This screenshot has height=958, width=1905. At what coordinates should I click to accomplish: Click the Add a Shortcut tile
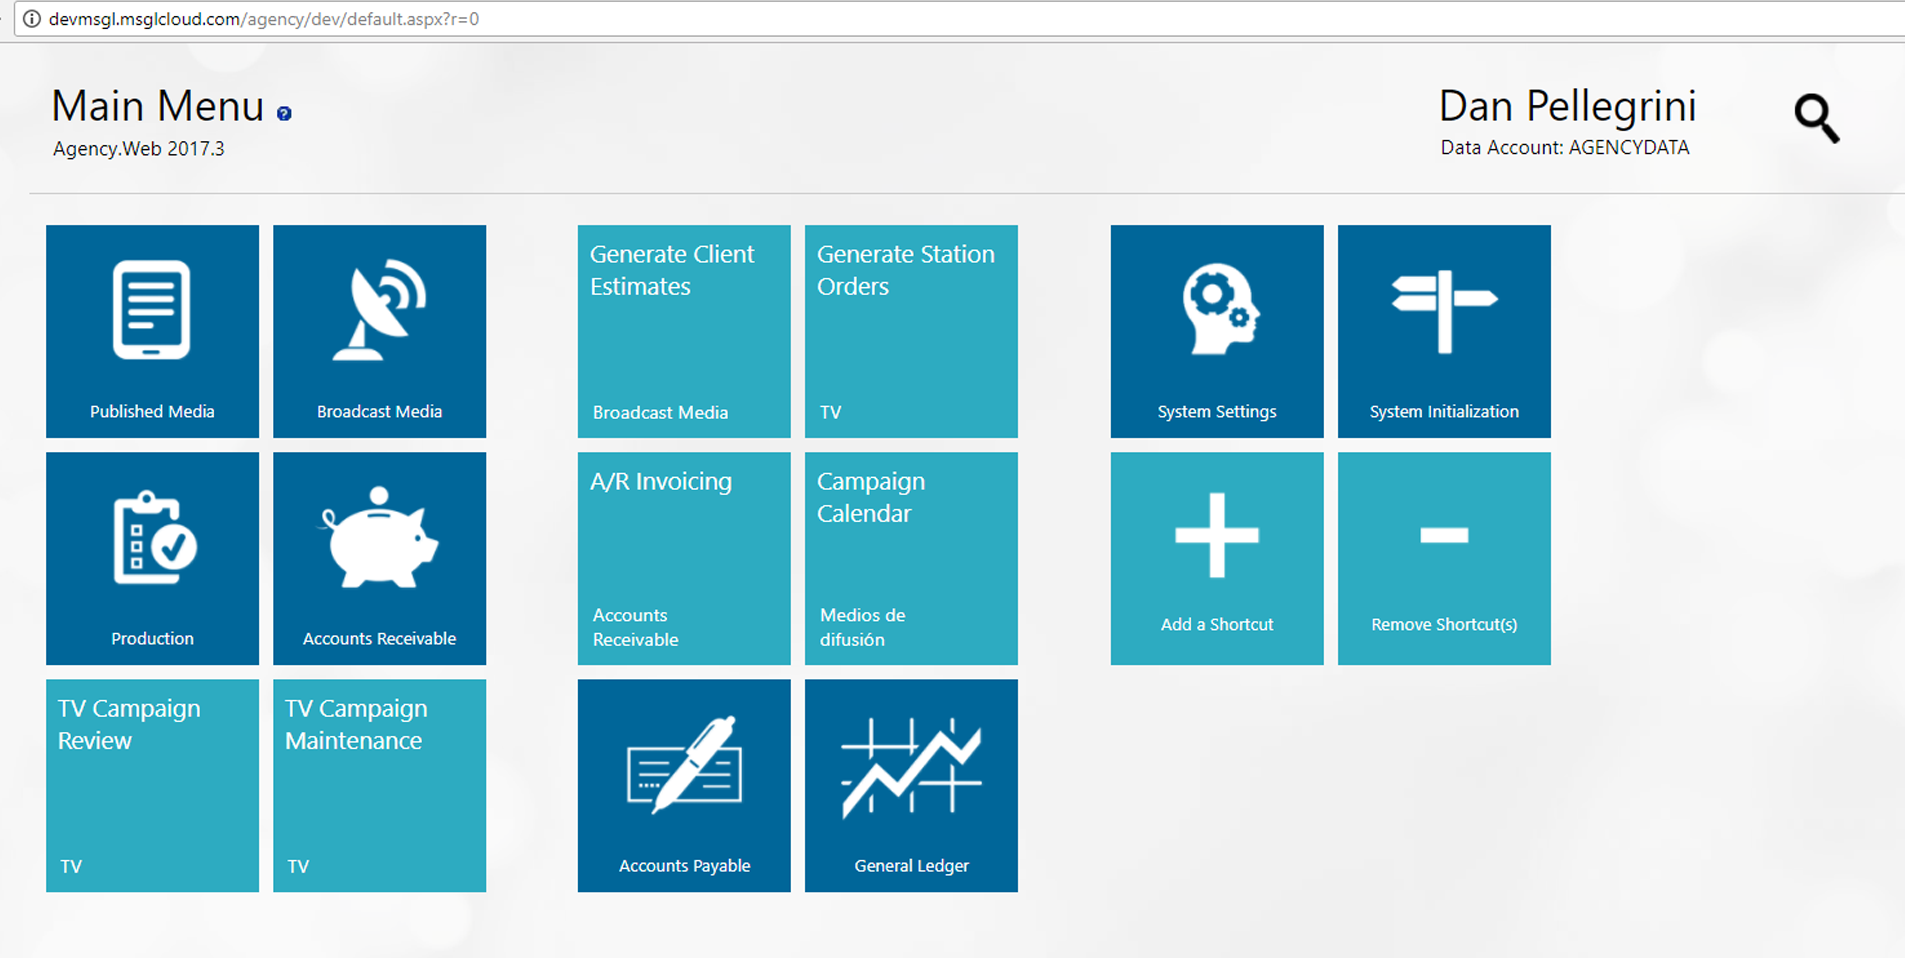(x=1217, y=558)
